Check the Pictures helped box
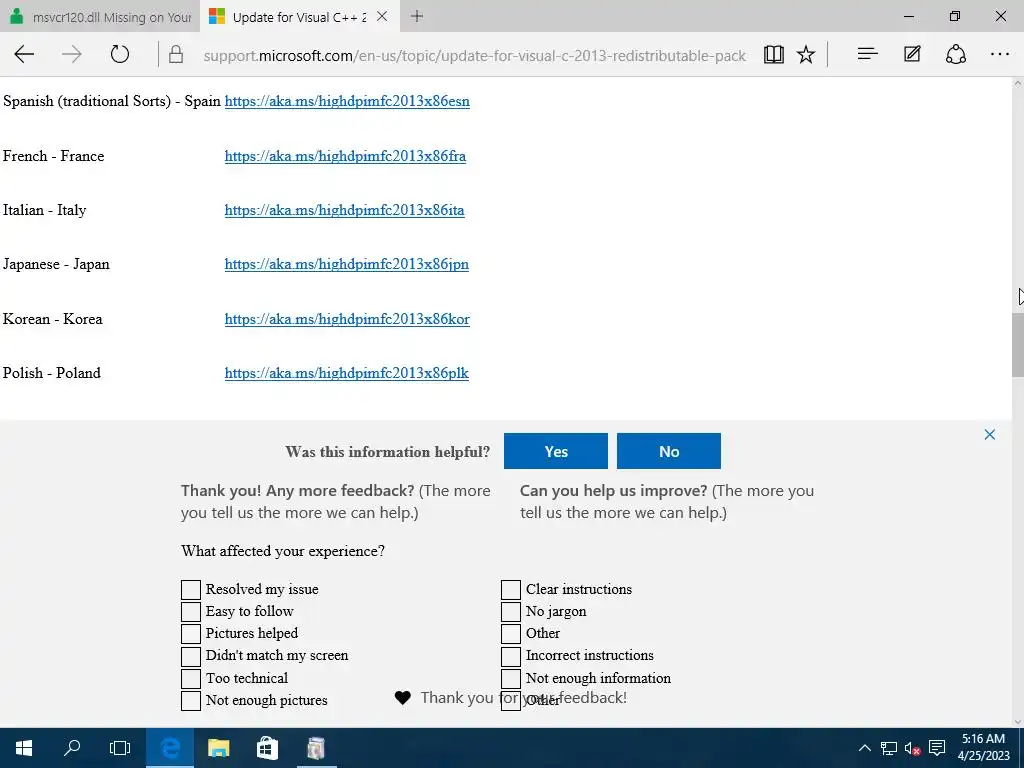This screenshot has width=1024, height=768. pyautogui.click(x=191, y=634)
